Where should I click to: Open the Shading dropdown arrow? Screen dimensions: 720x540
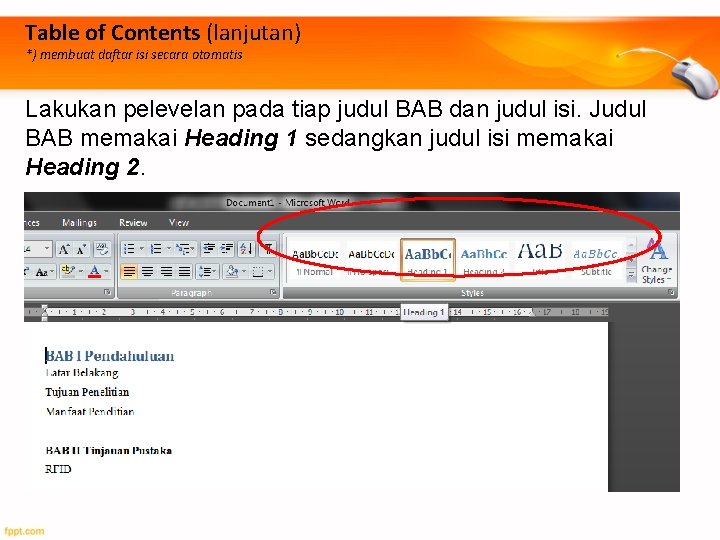pos(244,272)
